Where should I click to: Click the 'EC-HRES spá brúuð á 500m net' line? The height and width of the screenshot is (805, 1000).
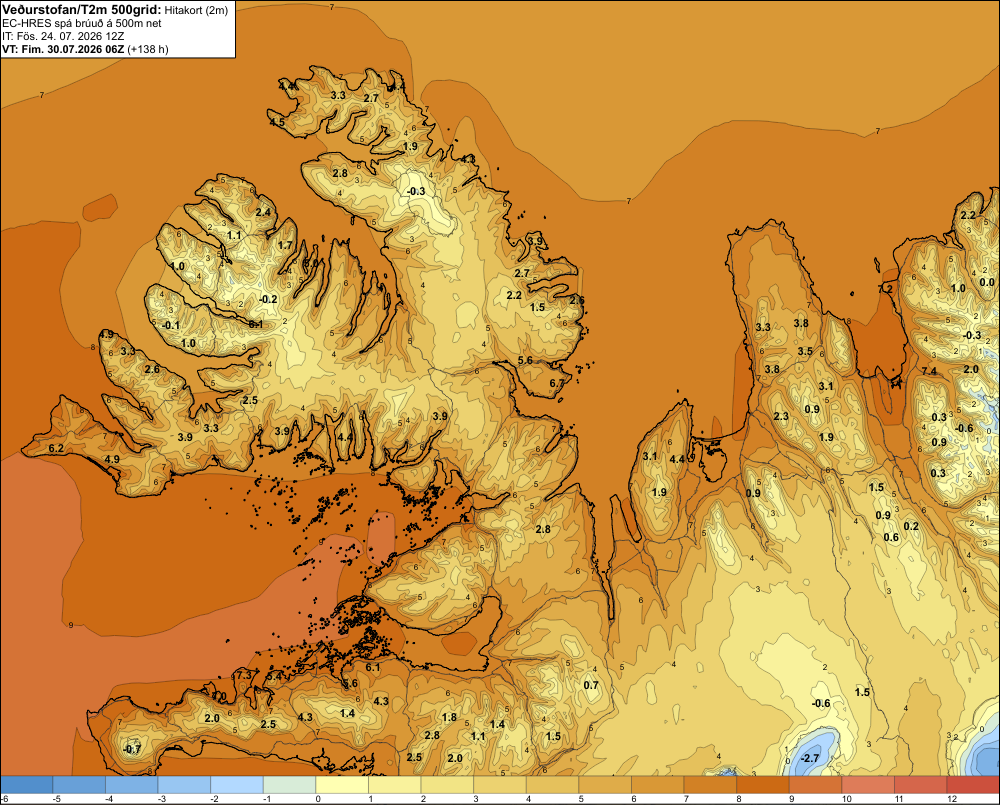[82, 23]
